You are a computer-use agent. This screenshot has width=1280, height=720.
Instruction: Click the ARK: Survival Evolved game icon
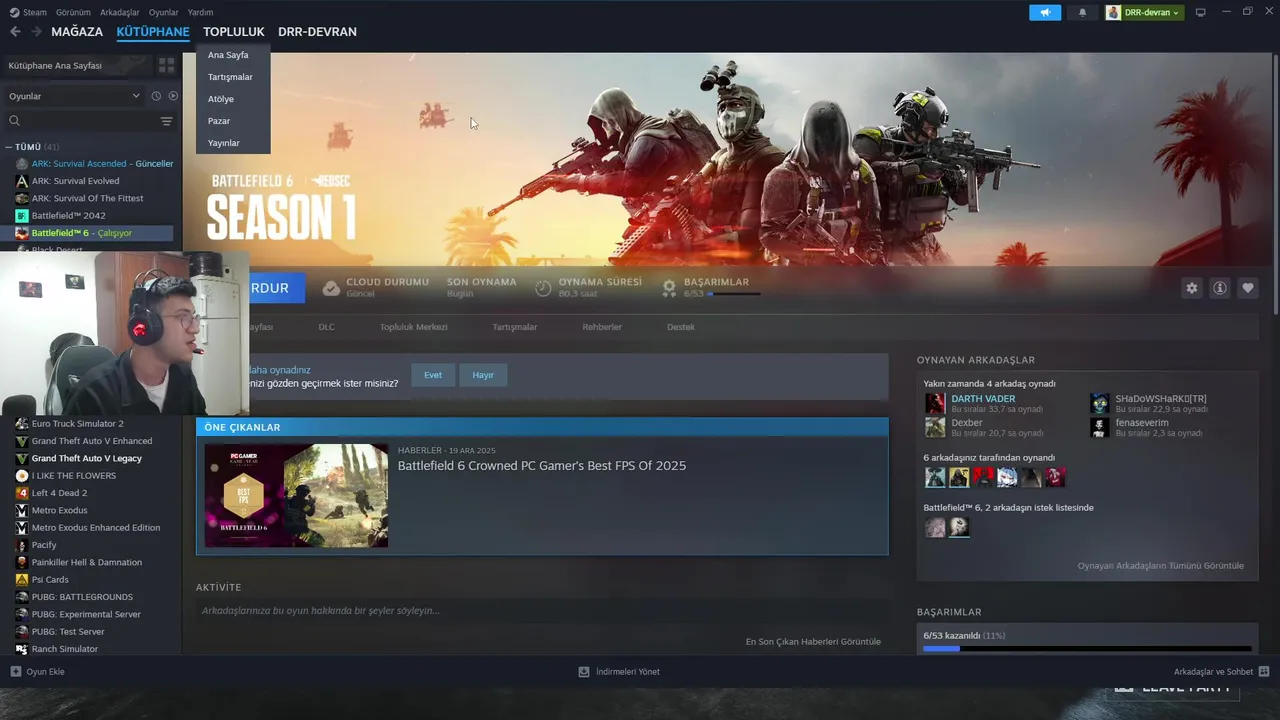coord(22,181)
